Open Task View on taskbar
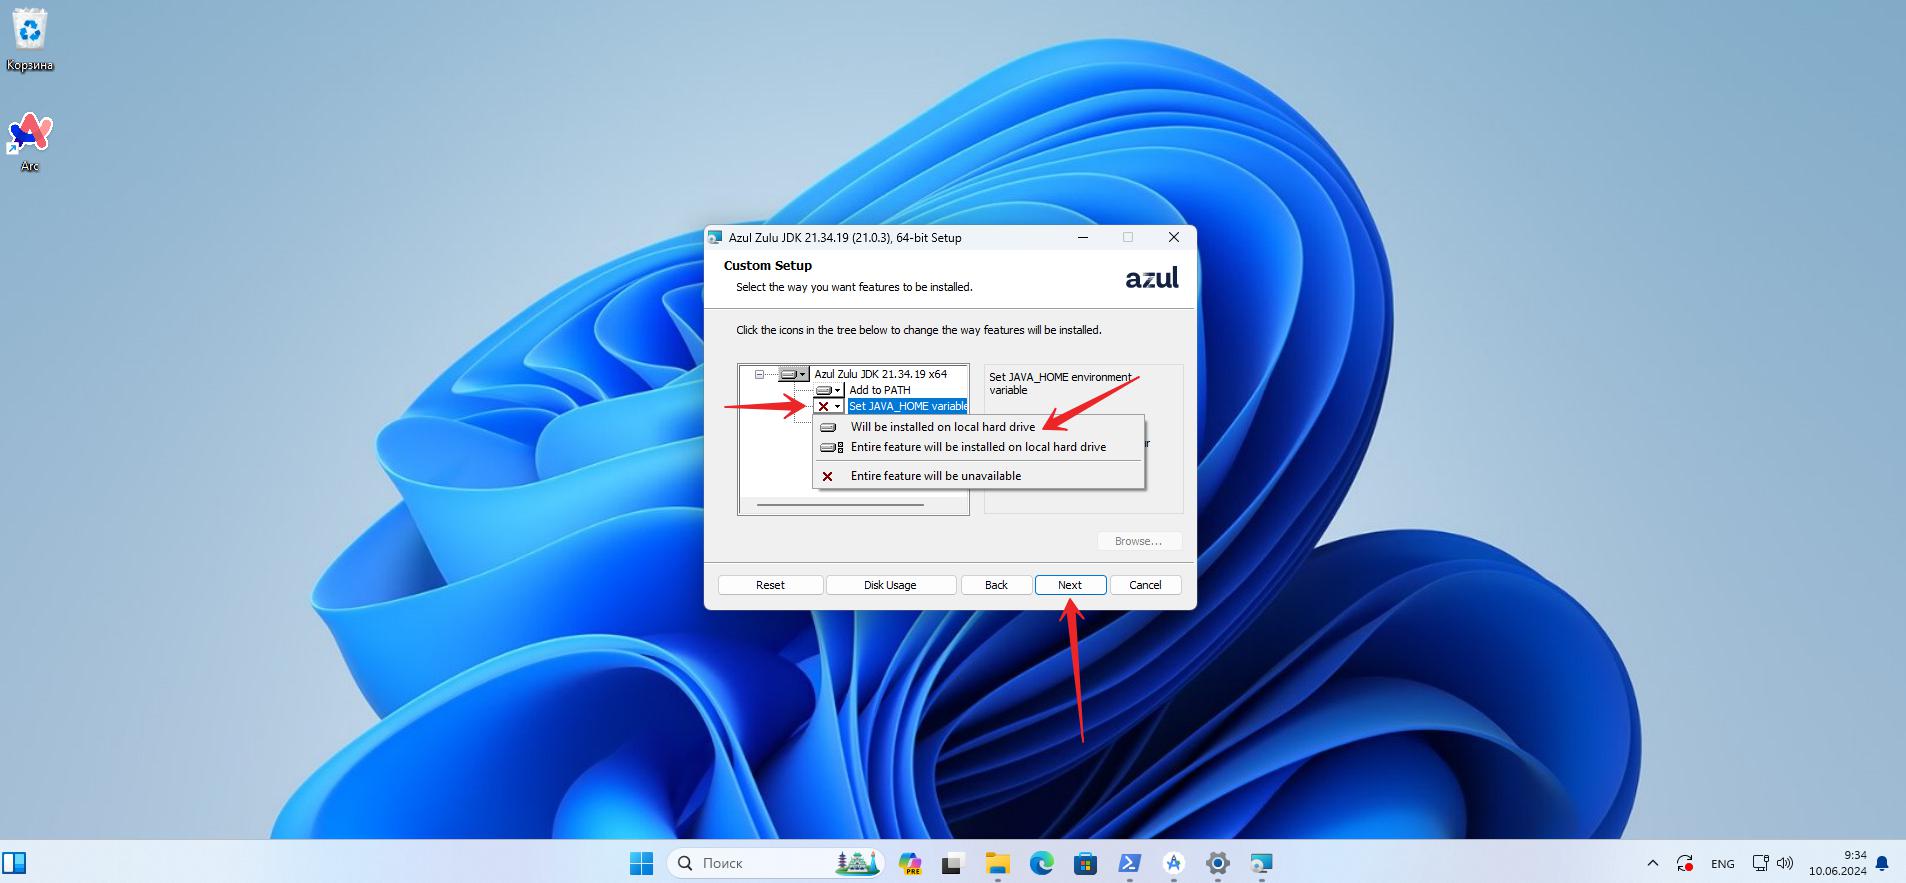Viewport: 1906px width, 883px height. point(952,863)
